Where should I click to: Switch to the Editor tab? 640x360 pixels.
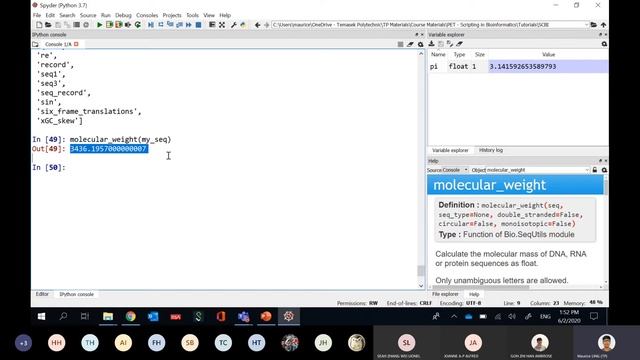pos(42,294)
